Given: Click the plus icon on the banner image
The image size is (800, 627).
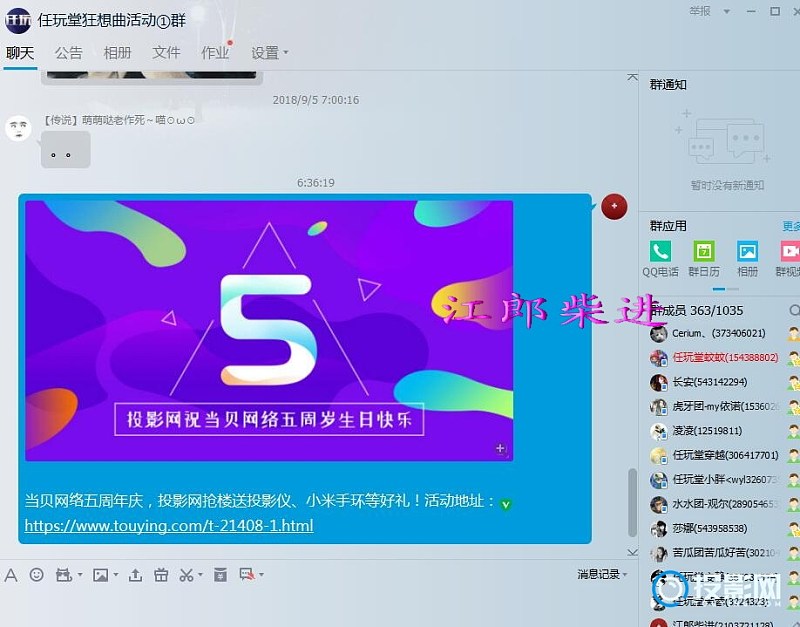Looking at the screenshot, I should coord(501,448).
